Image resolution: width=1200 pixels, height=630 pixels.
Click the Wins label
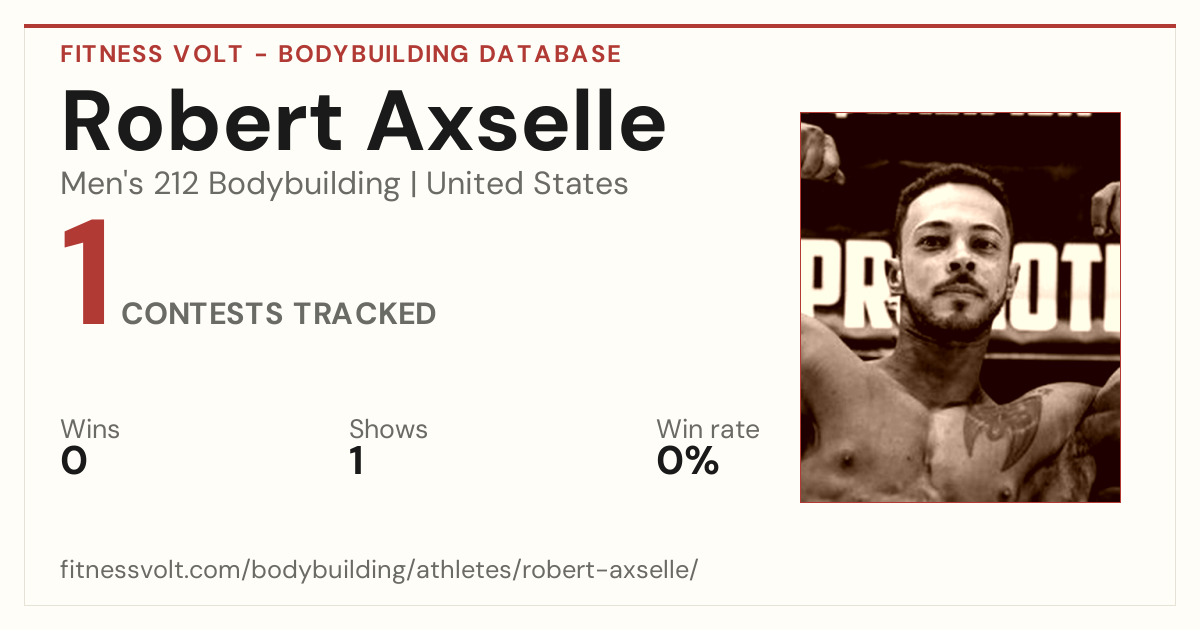[90, 429]
